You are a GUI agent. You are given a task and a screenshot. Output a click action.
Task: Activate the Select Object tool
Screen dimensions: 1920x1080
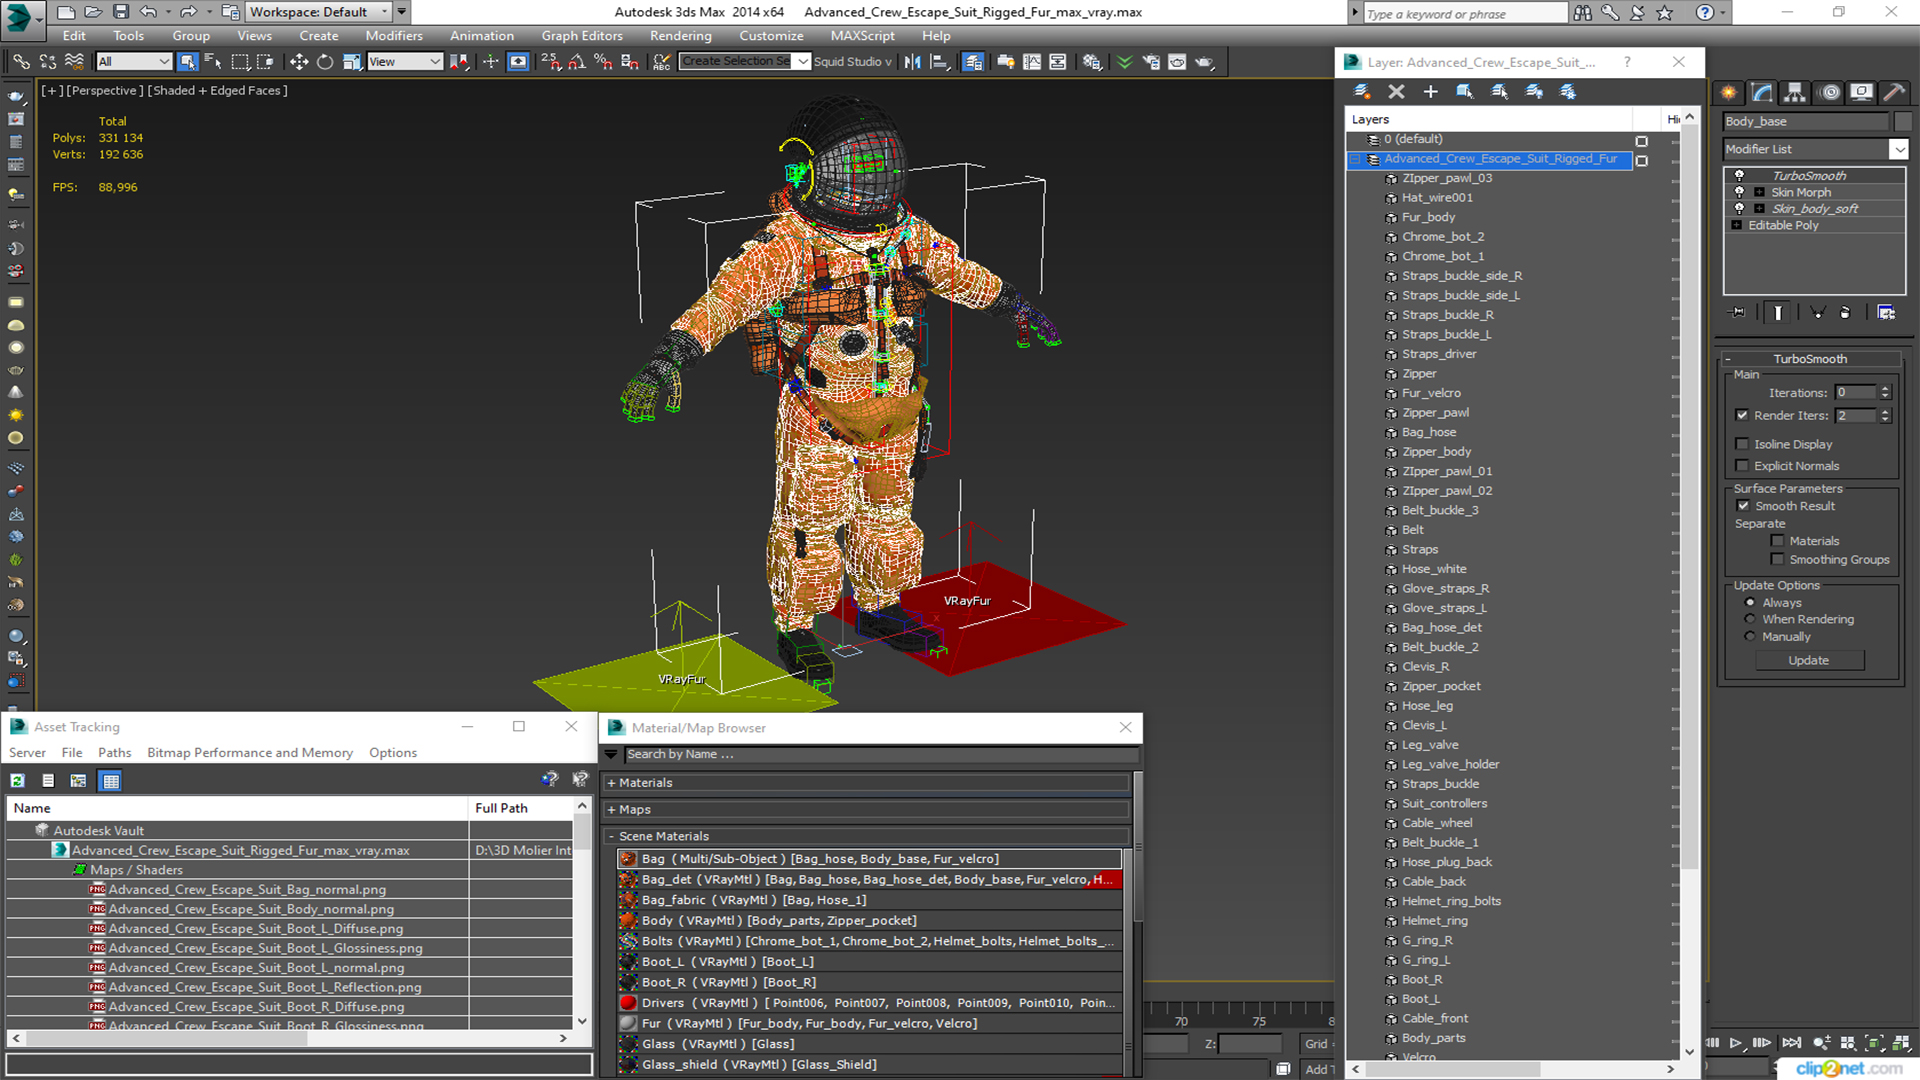187,62
